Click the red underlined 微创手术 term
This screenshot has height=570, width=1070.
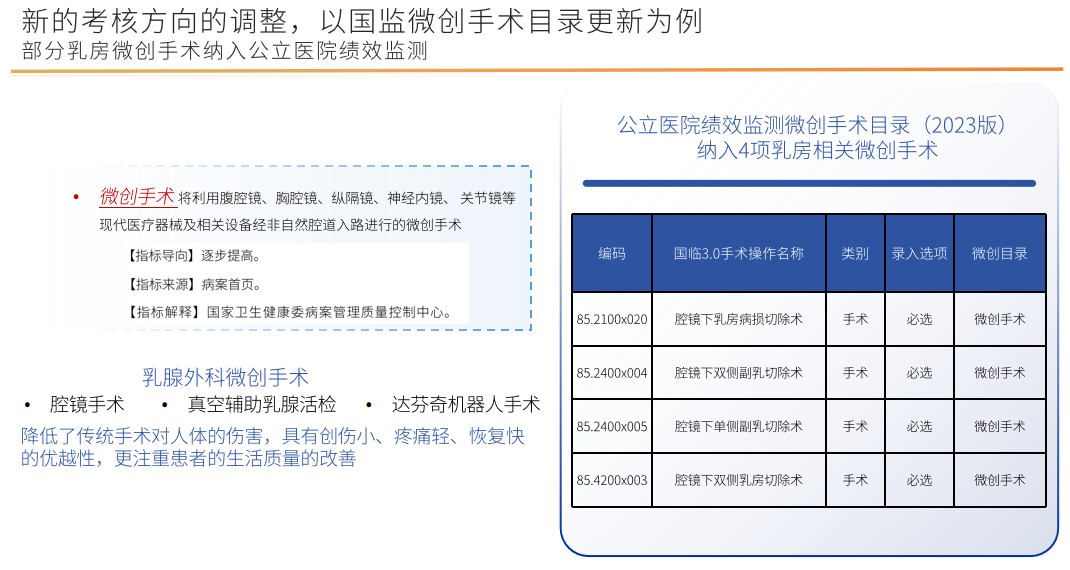coord(137,197)
